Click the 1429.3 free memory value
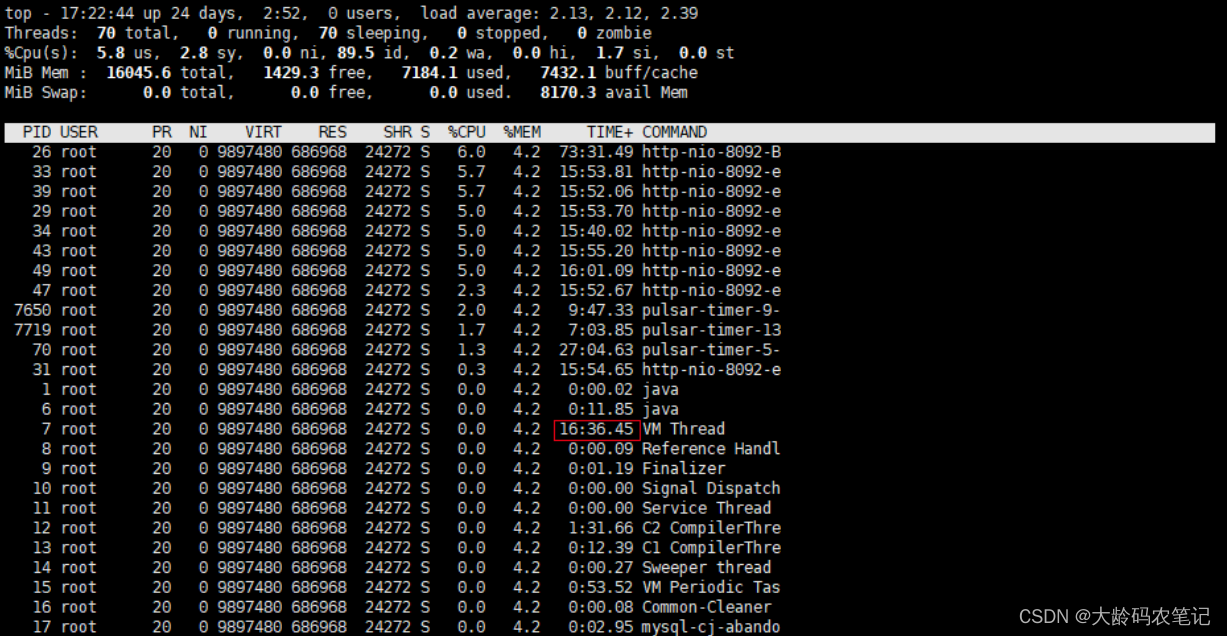 (291, 73)
